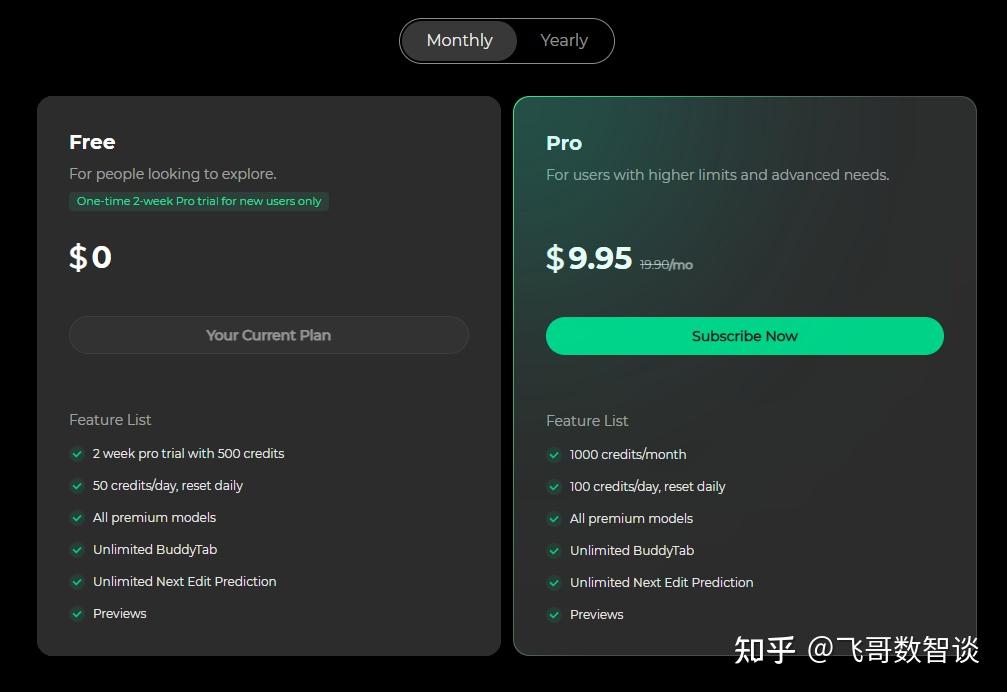
Task: Click the checkmark beside 'Unlimited Next Edit Prediction' in Pro plan
Action: (x=554, y=583)
